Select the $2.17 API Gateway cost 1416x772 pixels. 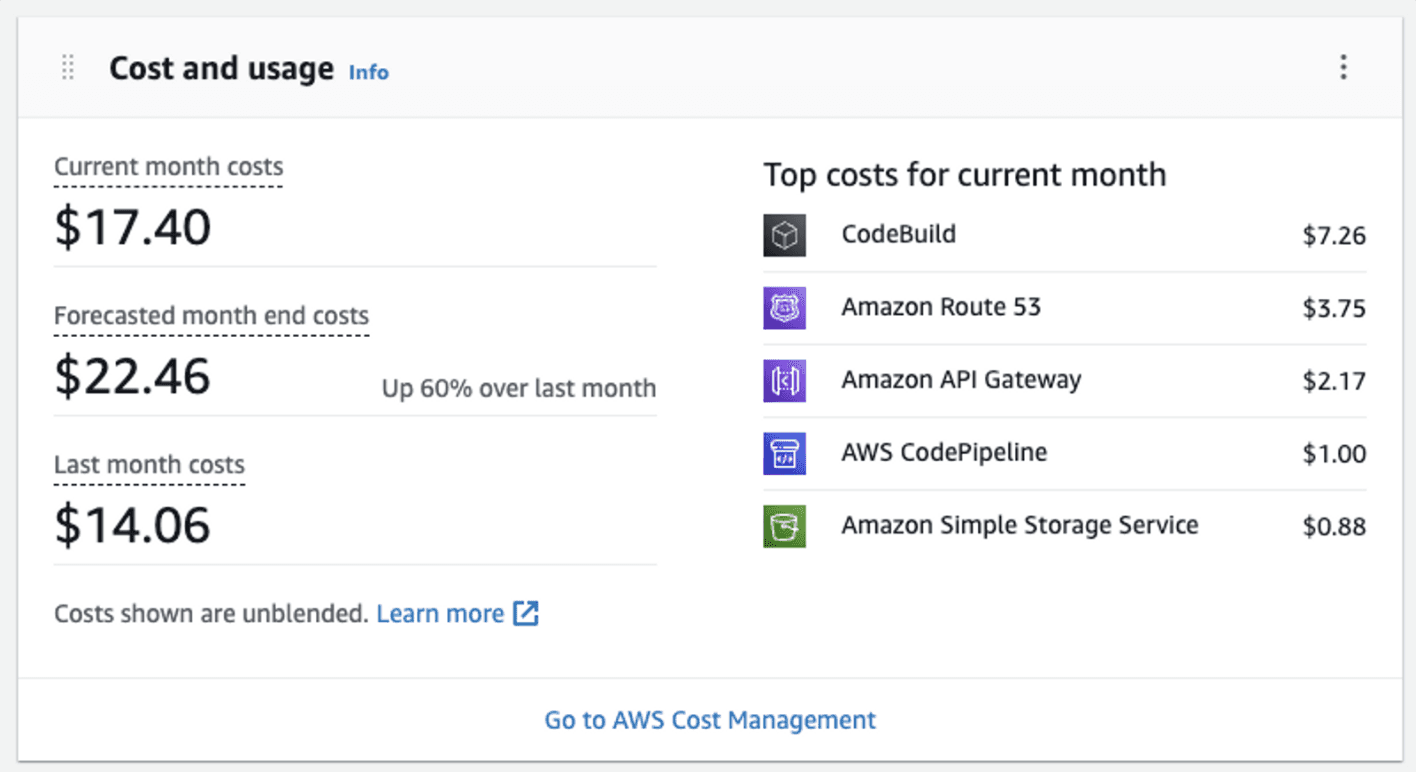pyautogui.click(x=1334, y=381)
